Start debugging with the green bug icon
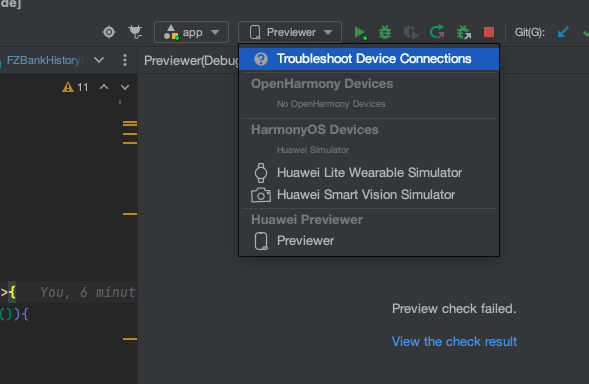The height and width of the screenshot is (384, 589). tap(385, 32)
